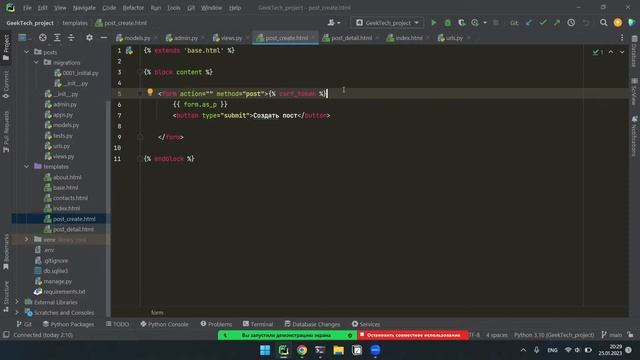
Task: Expand all in project tree
Action: (57, 38)
